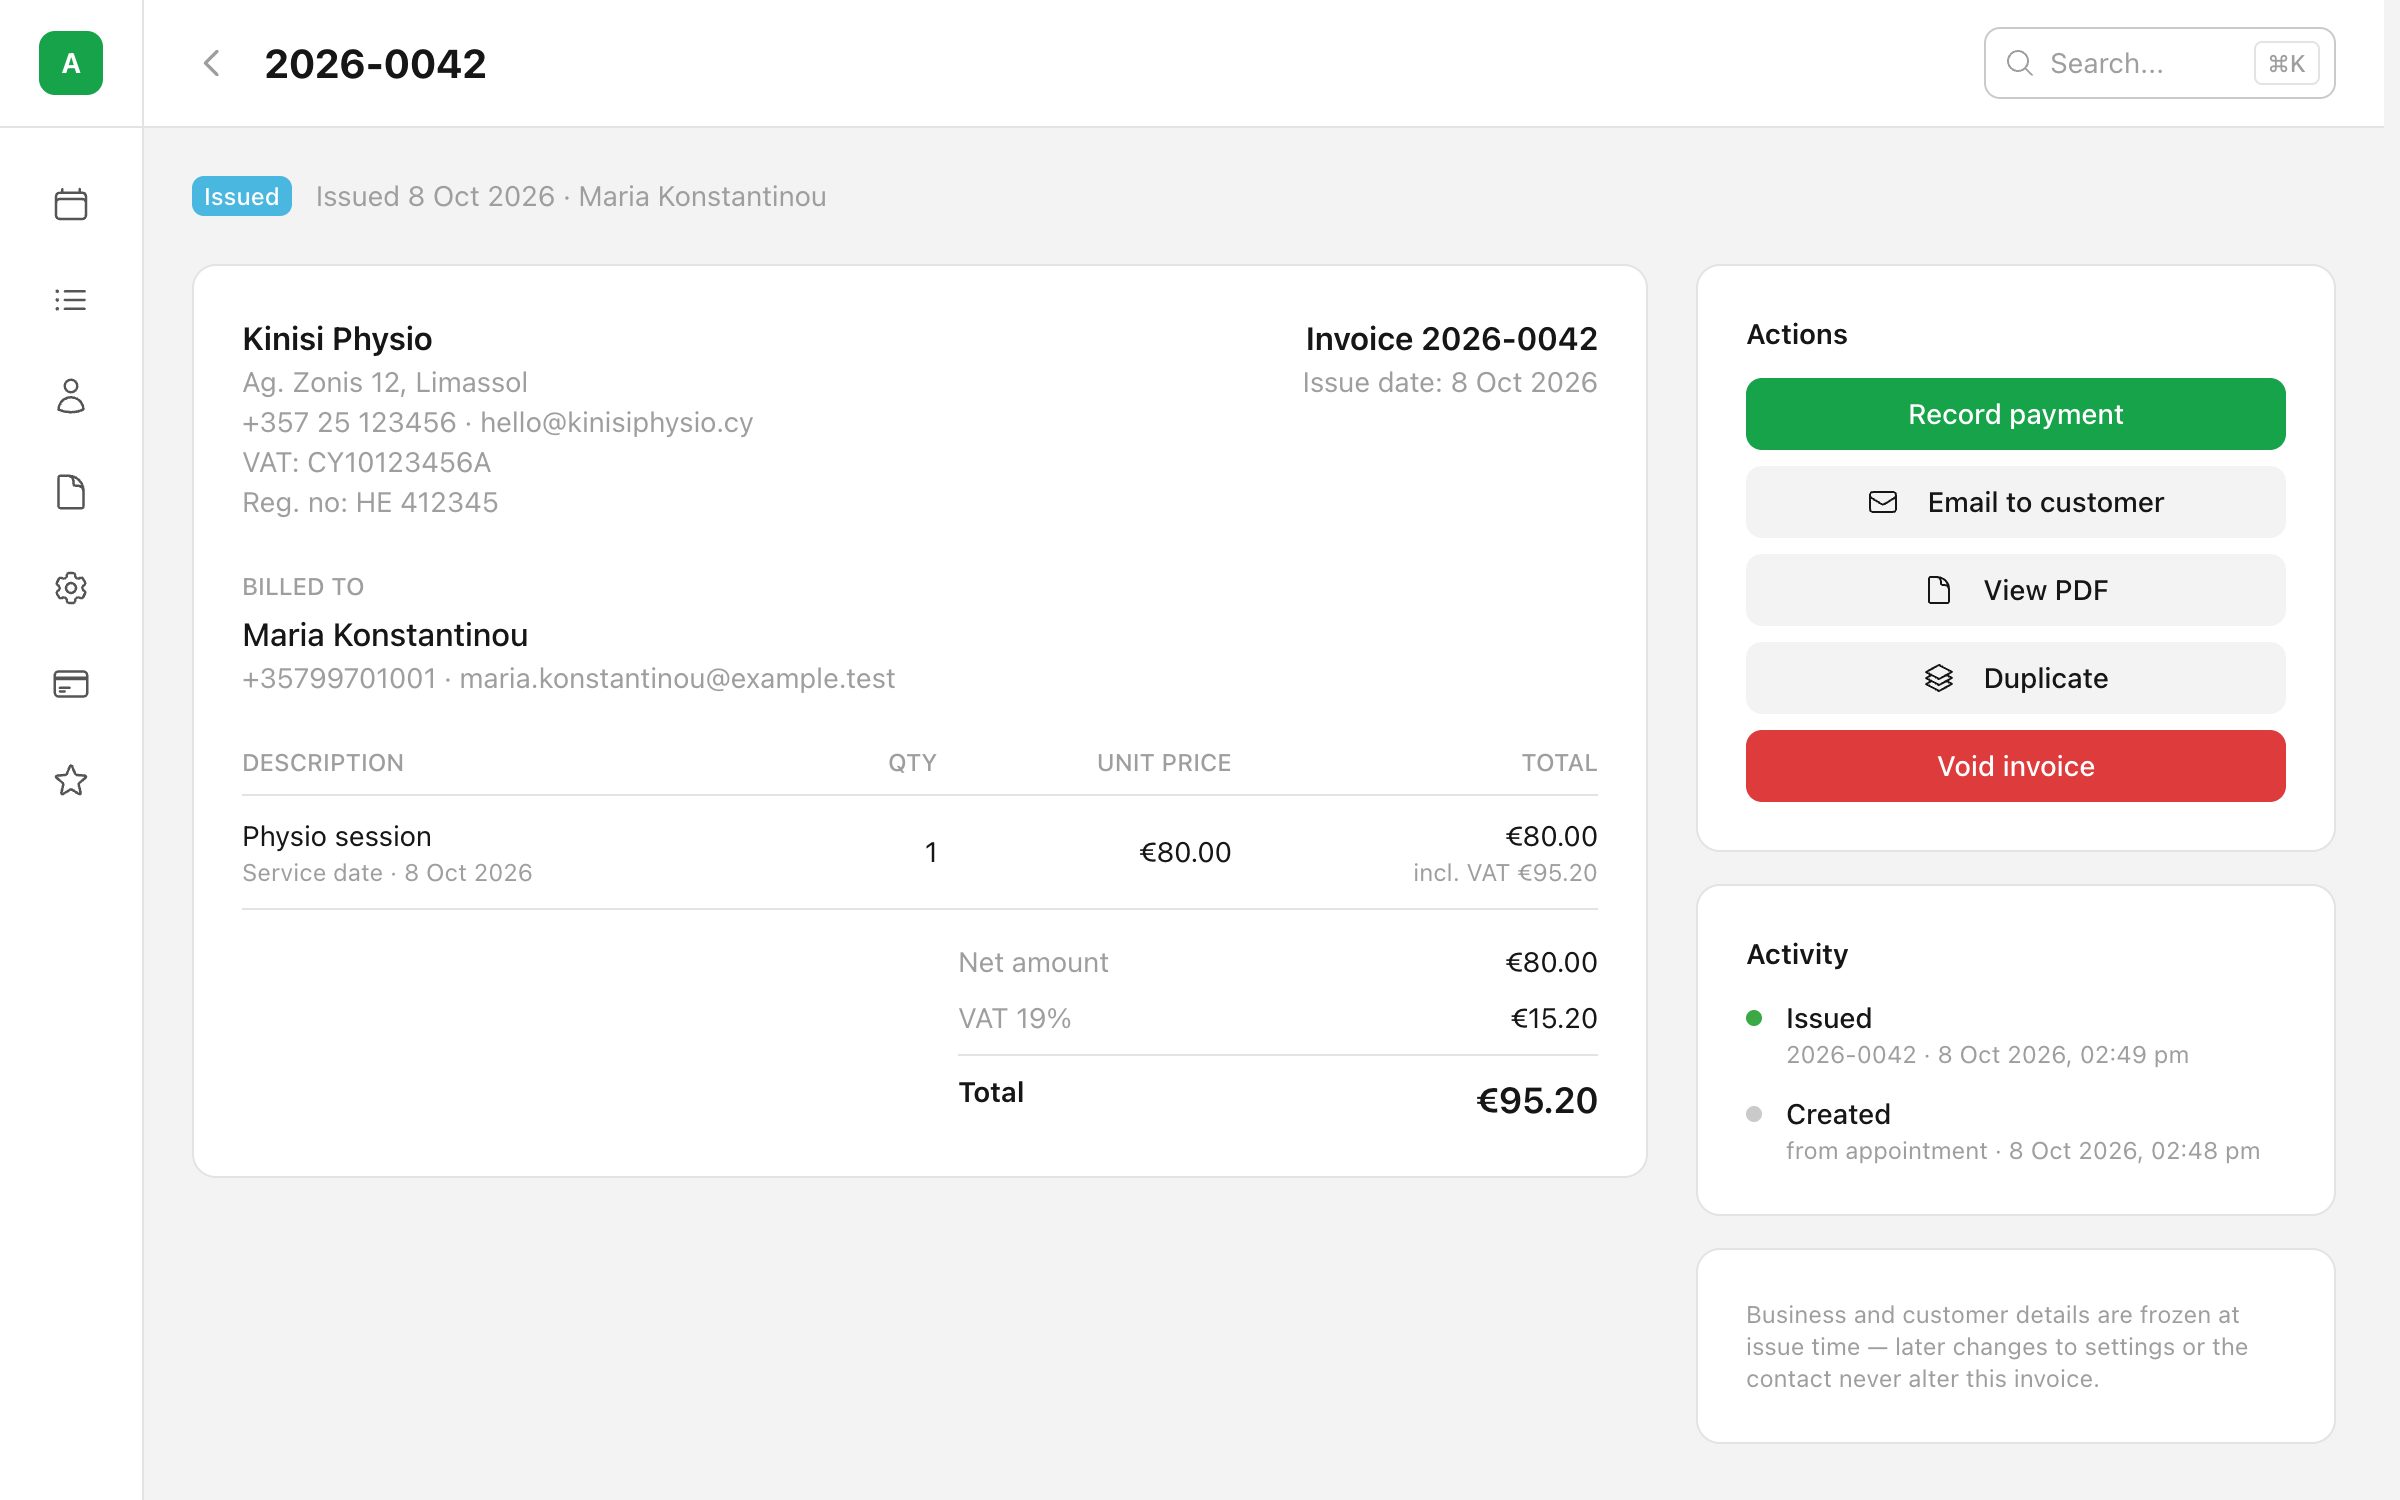Viewport: 2400px width, 1500px height.
Task: Open the documents page icon in sidebar
Action: tap(71, 492)
